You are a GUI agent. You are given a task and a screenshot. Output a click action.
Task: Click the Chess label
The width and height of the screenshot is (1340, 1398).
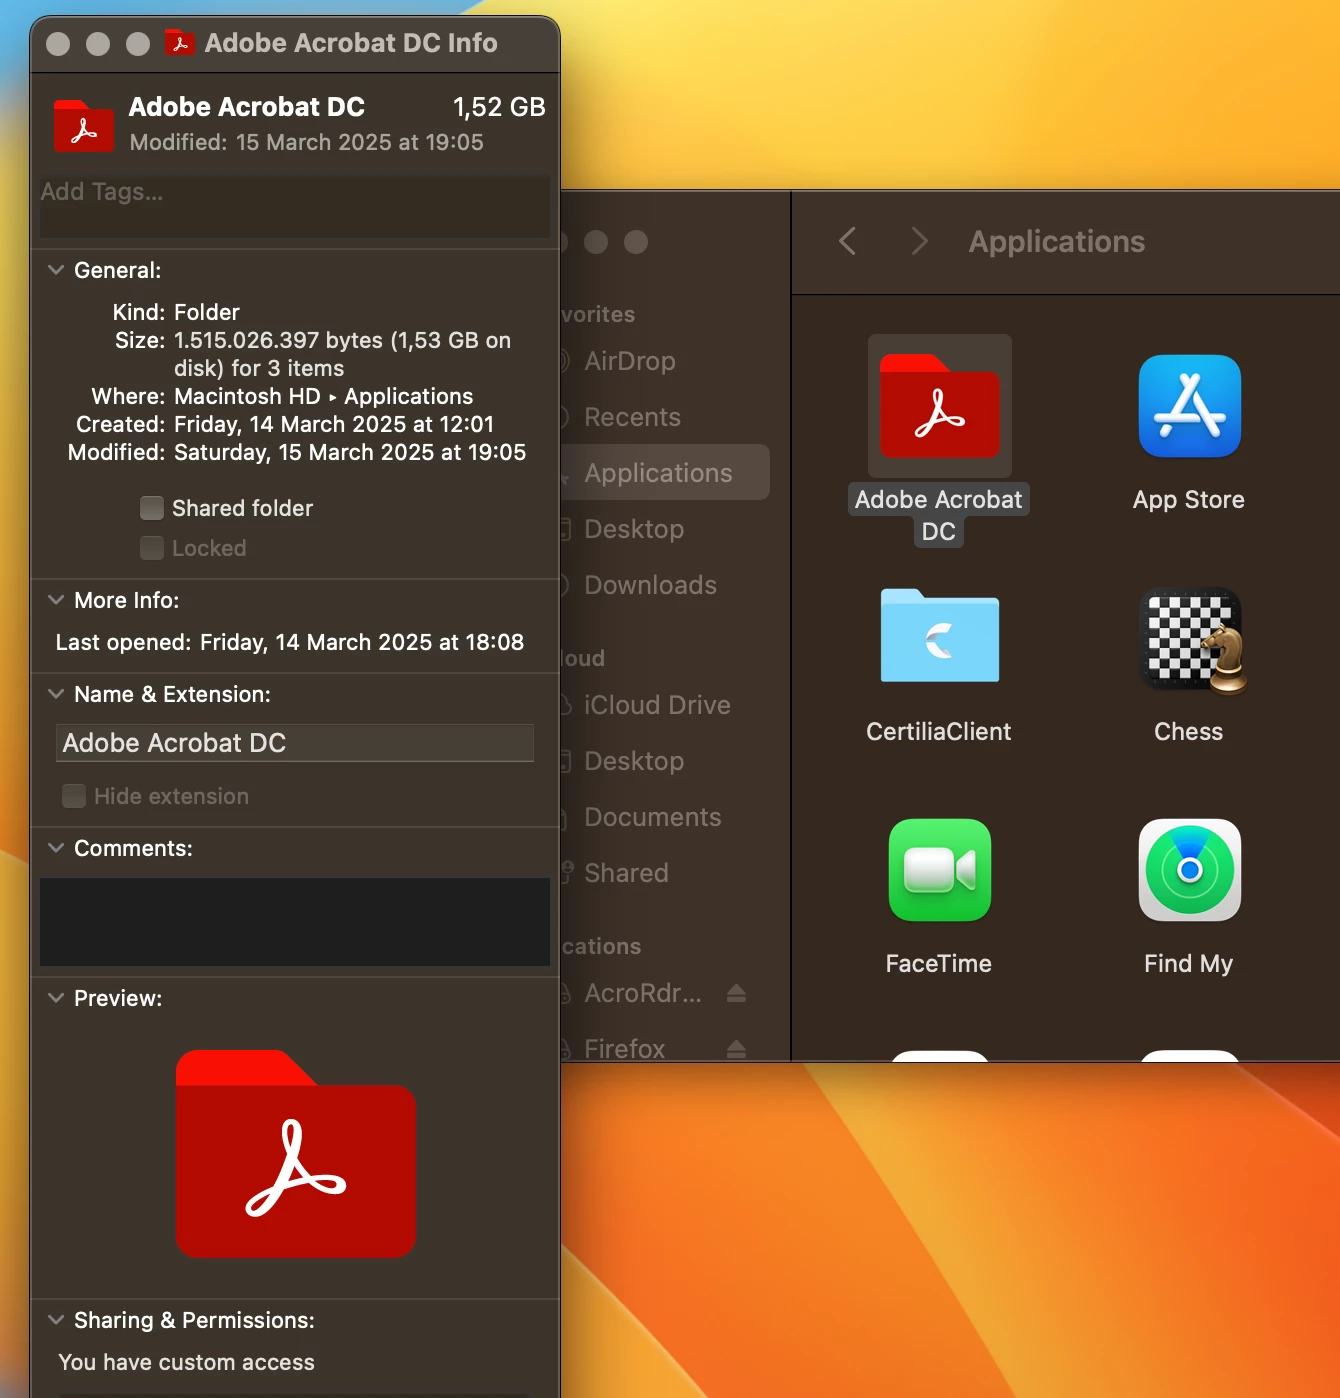[1189, 731]
